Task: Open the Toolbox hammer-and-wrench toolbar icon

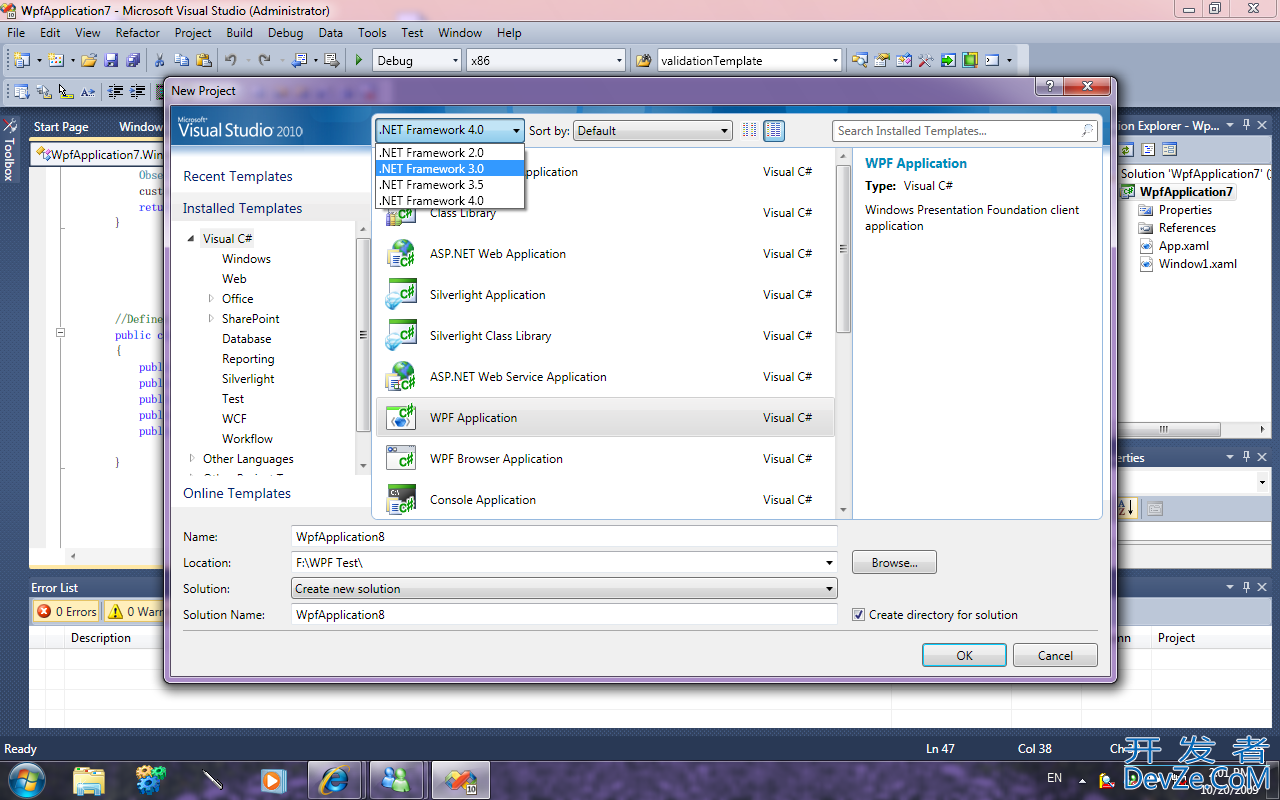Action: pyautogui.click(x=926, y=60)
